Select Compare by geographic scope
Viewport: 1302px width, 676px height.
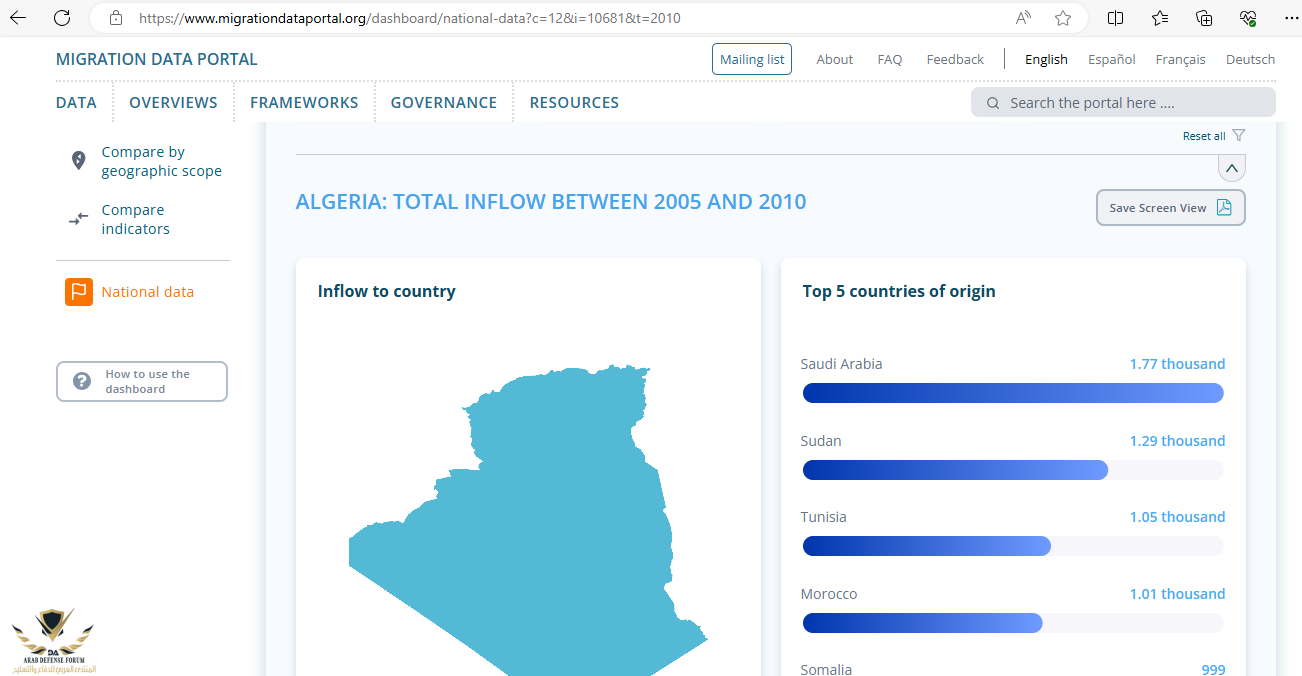click(162, 161)
